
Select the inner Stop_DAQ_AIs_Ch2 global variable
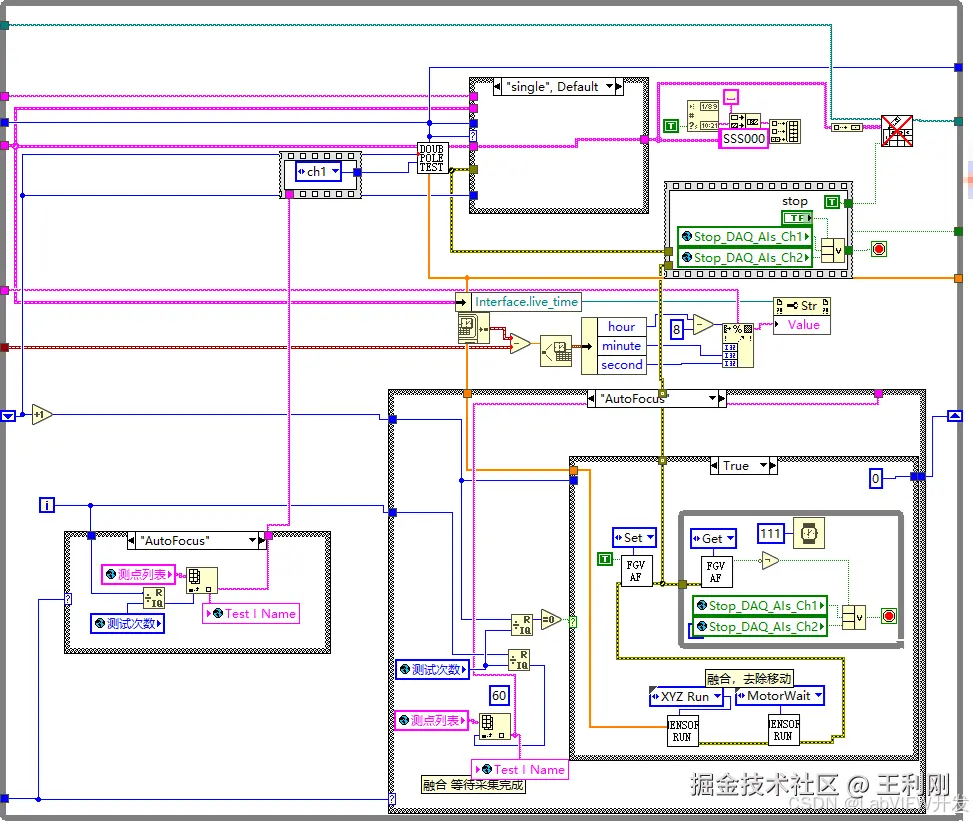pyautogui.click(x=760, y=626)
